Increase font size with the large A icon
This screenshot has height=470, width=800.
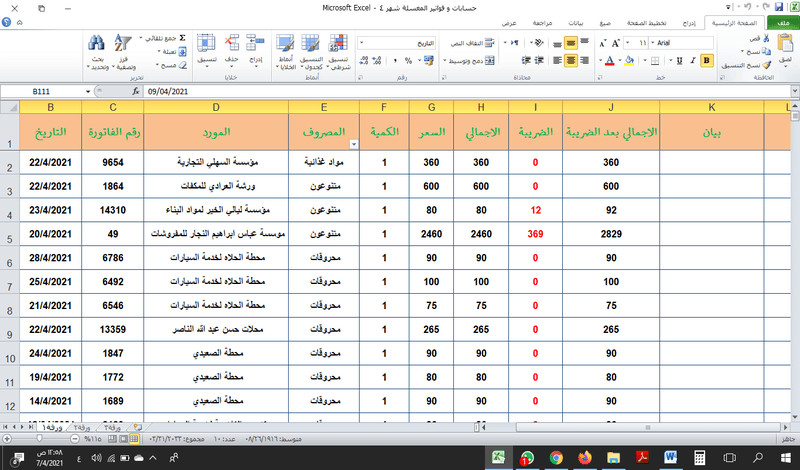click(615, 43)
